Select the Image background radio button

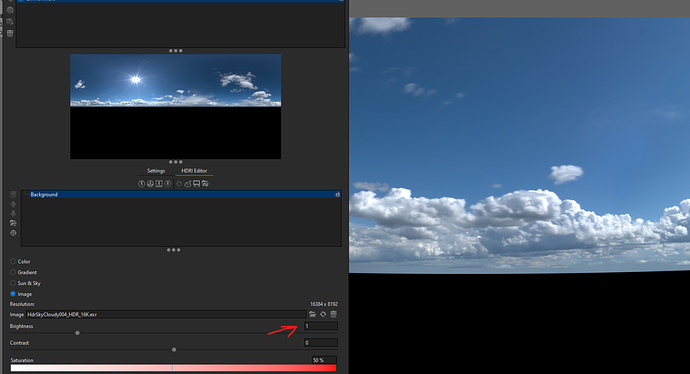pos(13,294)
